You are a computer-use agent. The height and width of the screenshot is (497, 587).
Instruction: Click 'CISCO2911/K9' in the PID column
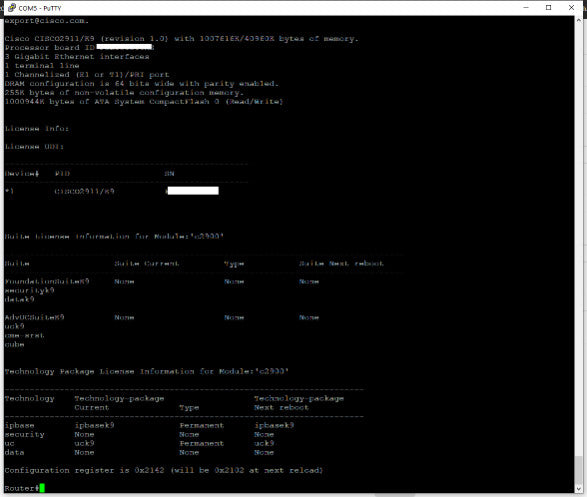tap(84, 191)
